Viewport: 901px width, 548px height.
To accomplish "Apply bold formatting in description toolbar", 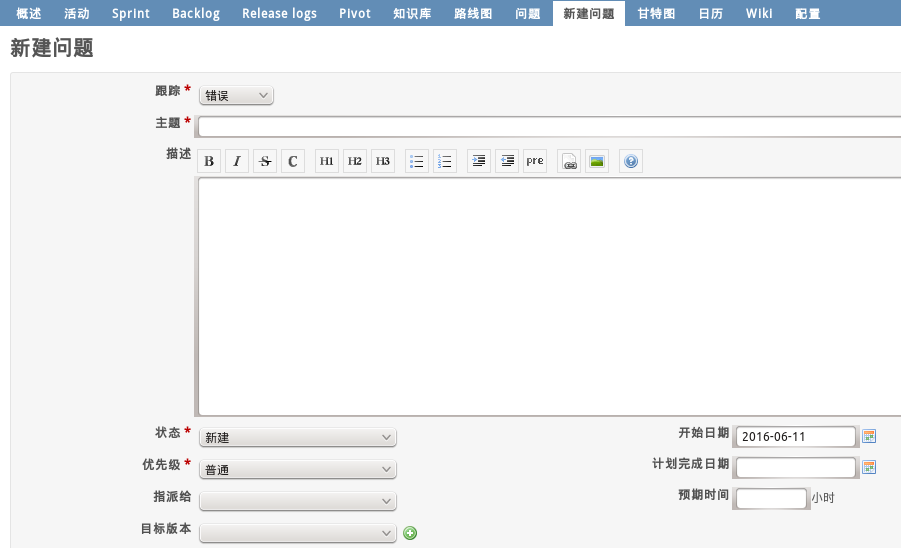I will pos(209,161).
